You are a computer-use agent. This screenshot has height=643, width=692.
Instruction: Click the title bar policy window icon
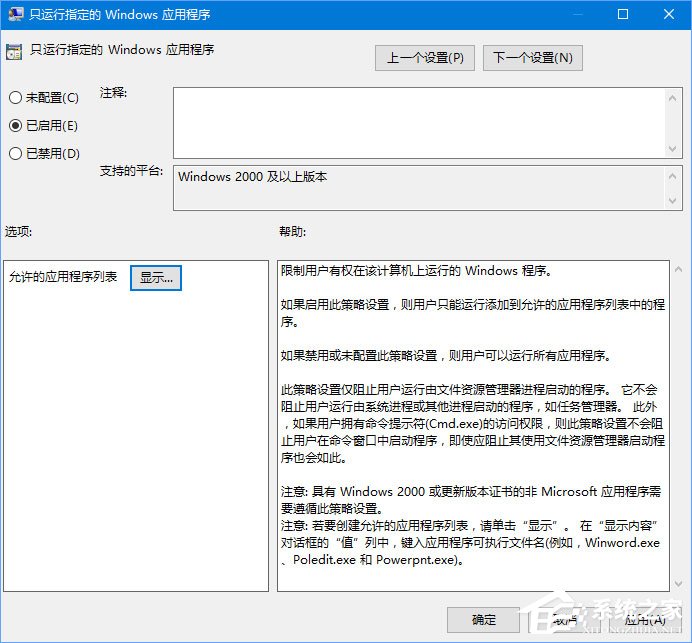tap(15, 14)
